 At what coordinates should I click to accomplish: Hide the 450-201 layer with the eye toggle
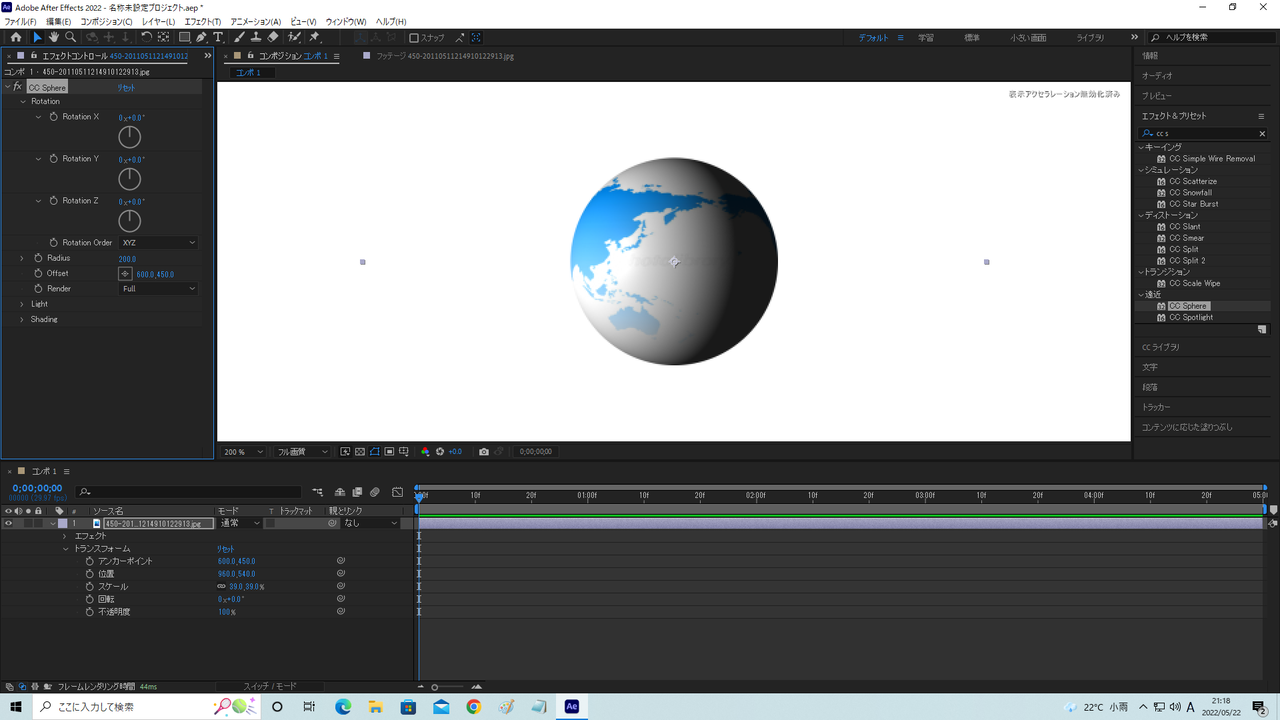9,522
